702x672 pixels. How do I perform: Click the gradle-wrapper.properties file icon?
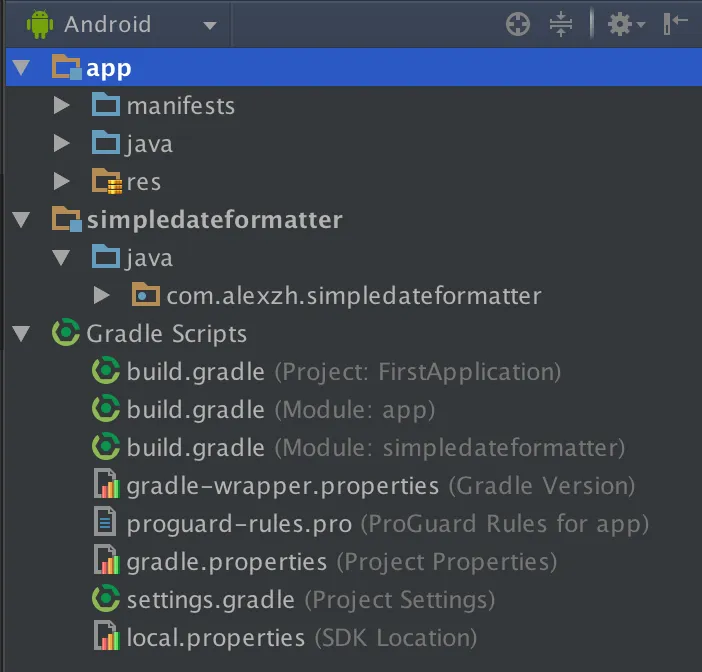click(107, 484)
